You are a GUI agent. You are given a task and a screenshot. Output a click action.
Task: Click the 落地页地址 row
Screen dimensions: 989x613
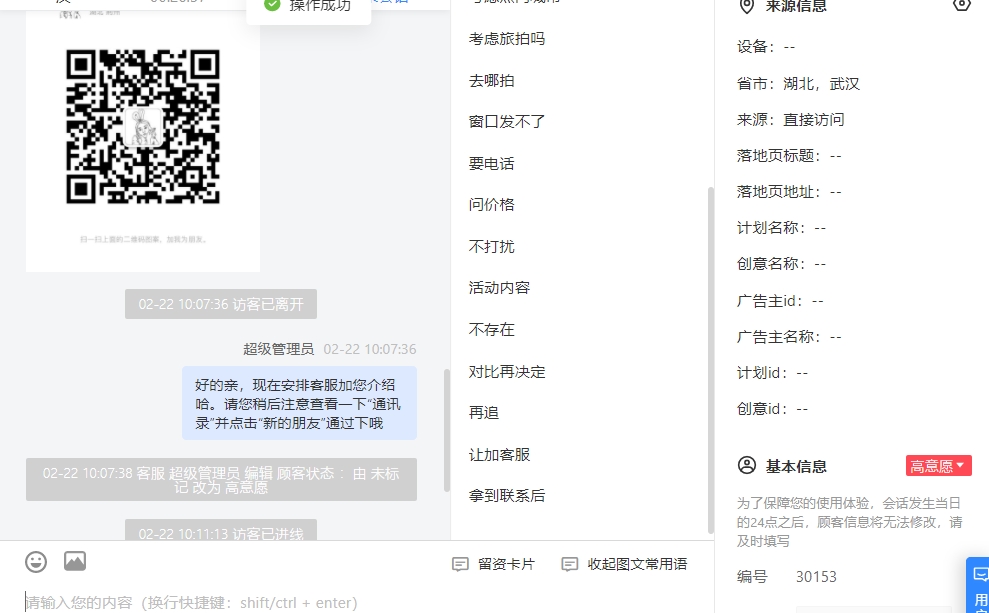(789, 192)
